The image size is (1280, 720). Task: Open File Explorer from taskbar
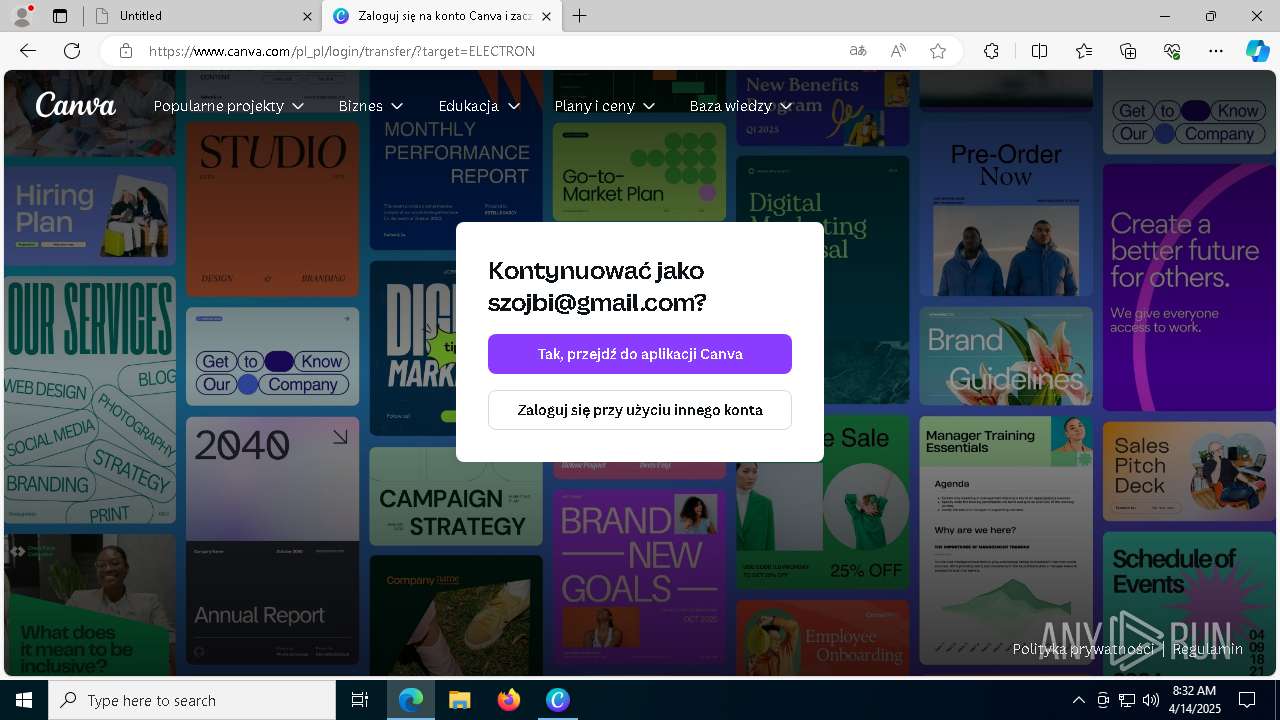pos(459,700)
